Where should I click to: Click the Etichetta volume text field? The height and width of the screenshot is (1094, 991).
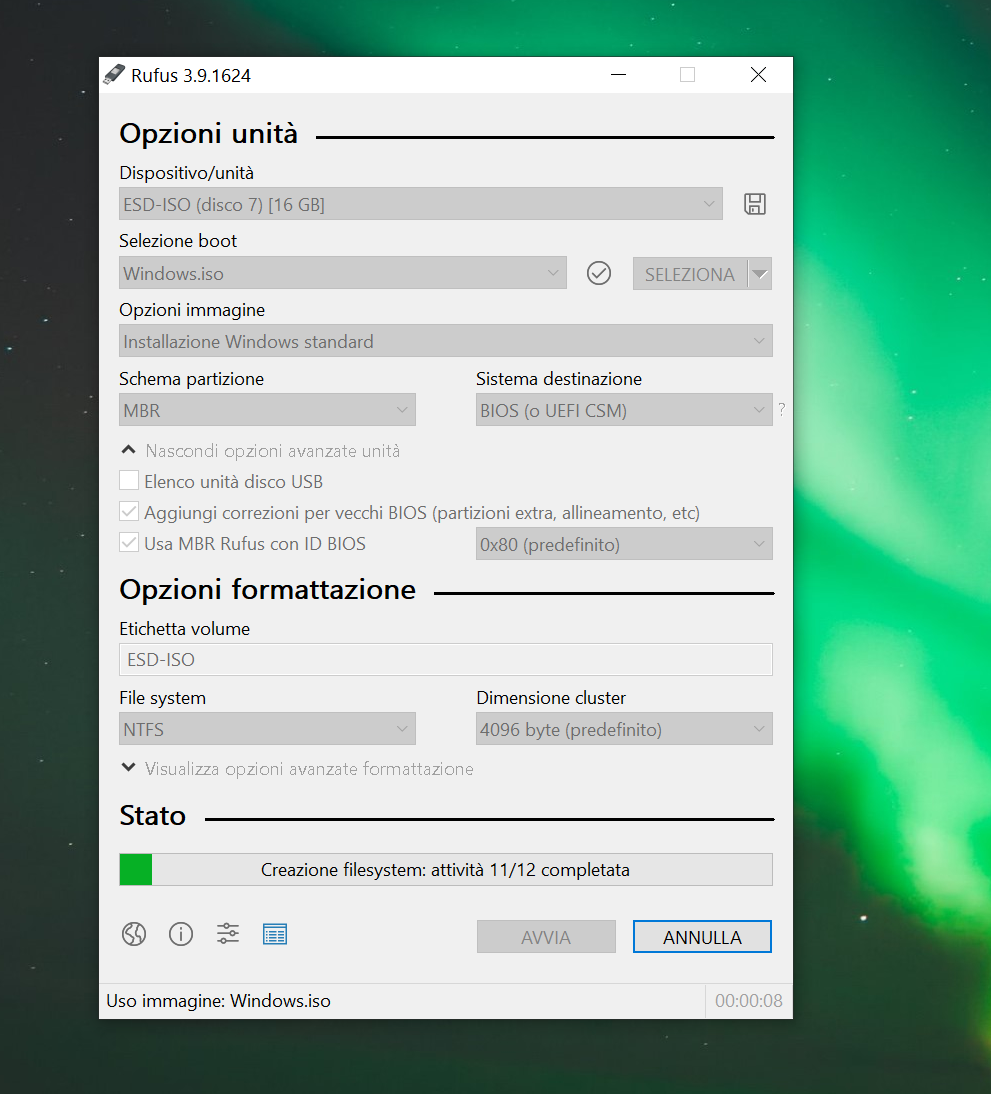pyautogui.click(x=445, y=660)
